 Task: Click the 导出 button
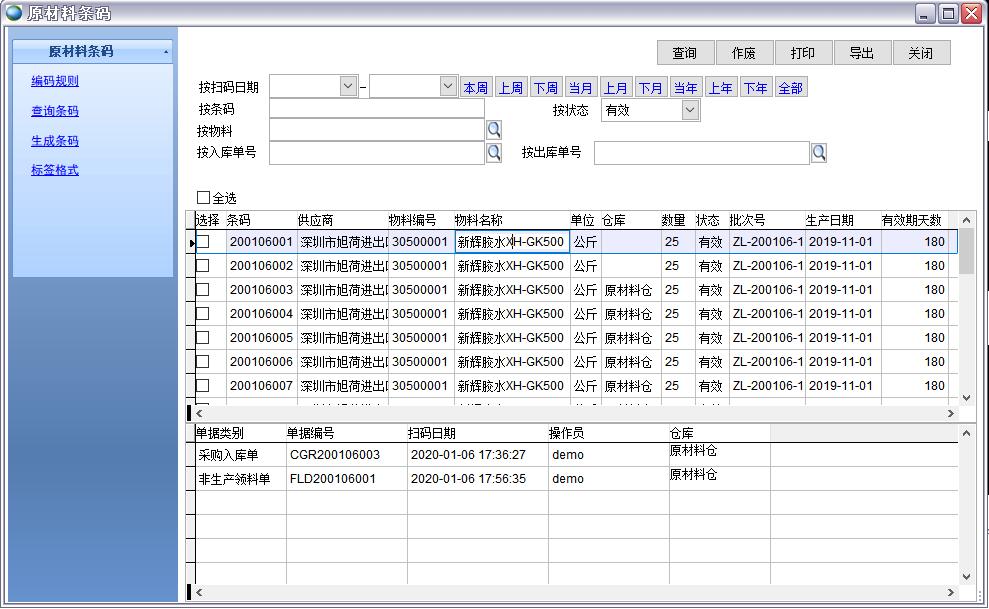pyautogui.click(x=861, y=53)
